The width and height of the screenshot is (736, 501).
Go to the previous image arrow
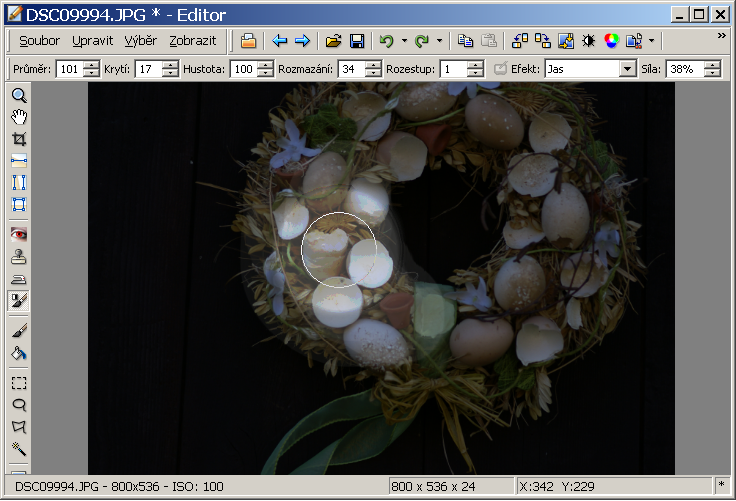point(280,41)
